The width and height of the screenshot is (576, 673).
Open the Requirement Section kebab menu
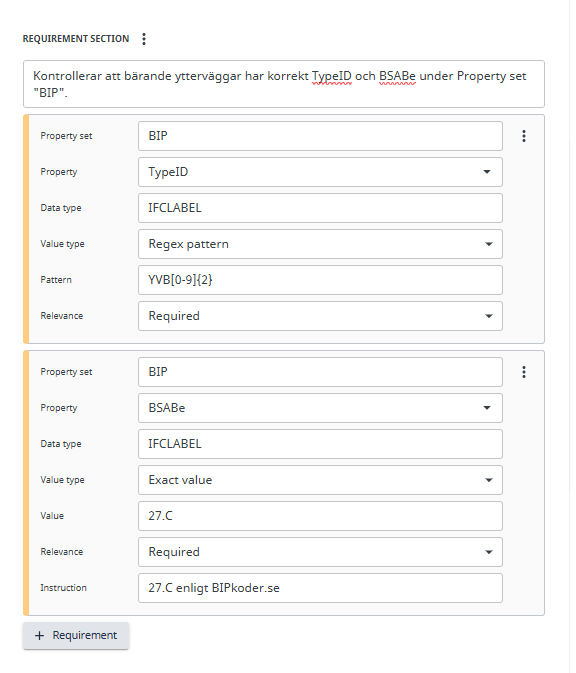click(144, 39)
